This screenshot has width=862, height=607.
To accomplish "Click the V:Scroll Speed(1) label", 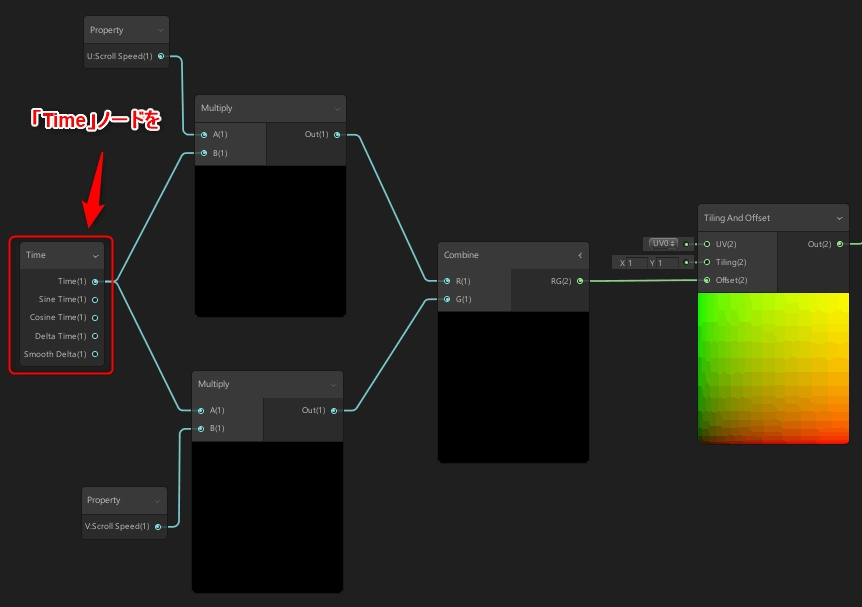I will tap(117, 526).
